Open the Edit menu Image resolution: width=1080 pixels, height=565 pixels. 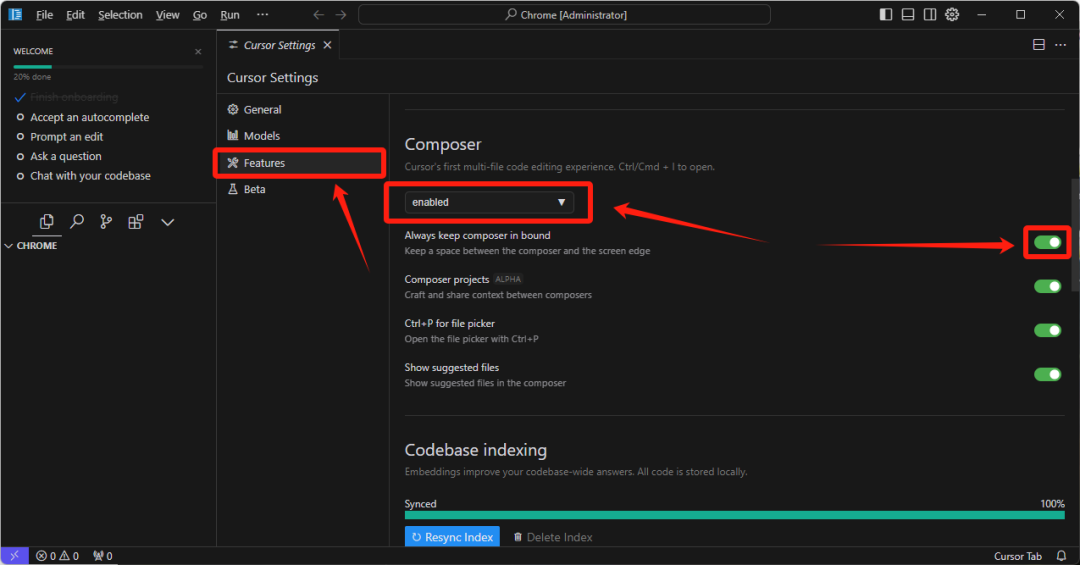75,14
